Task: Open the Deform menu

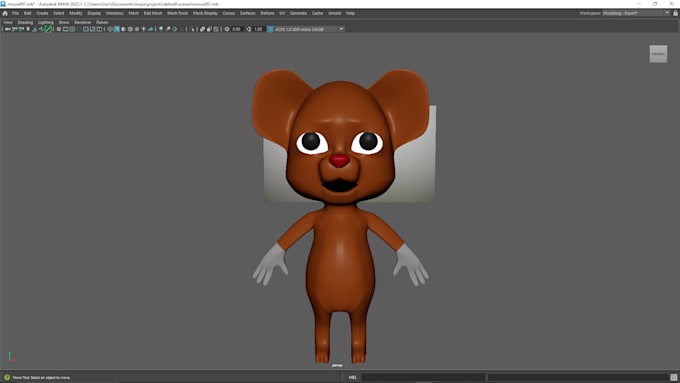Action: point(267,13)
